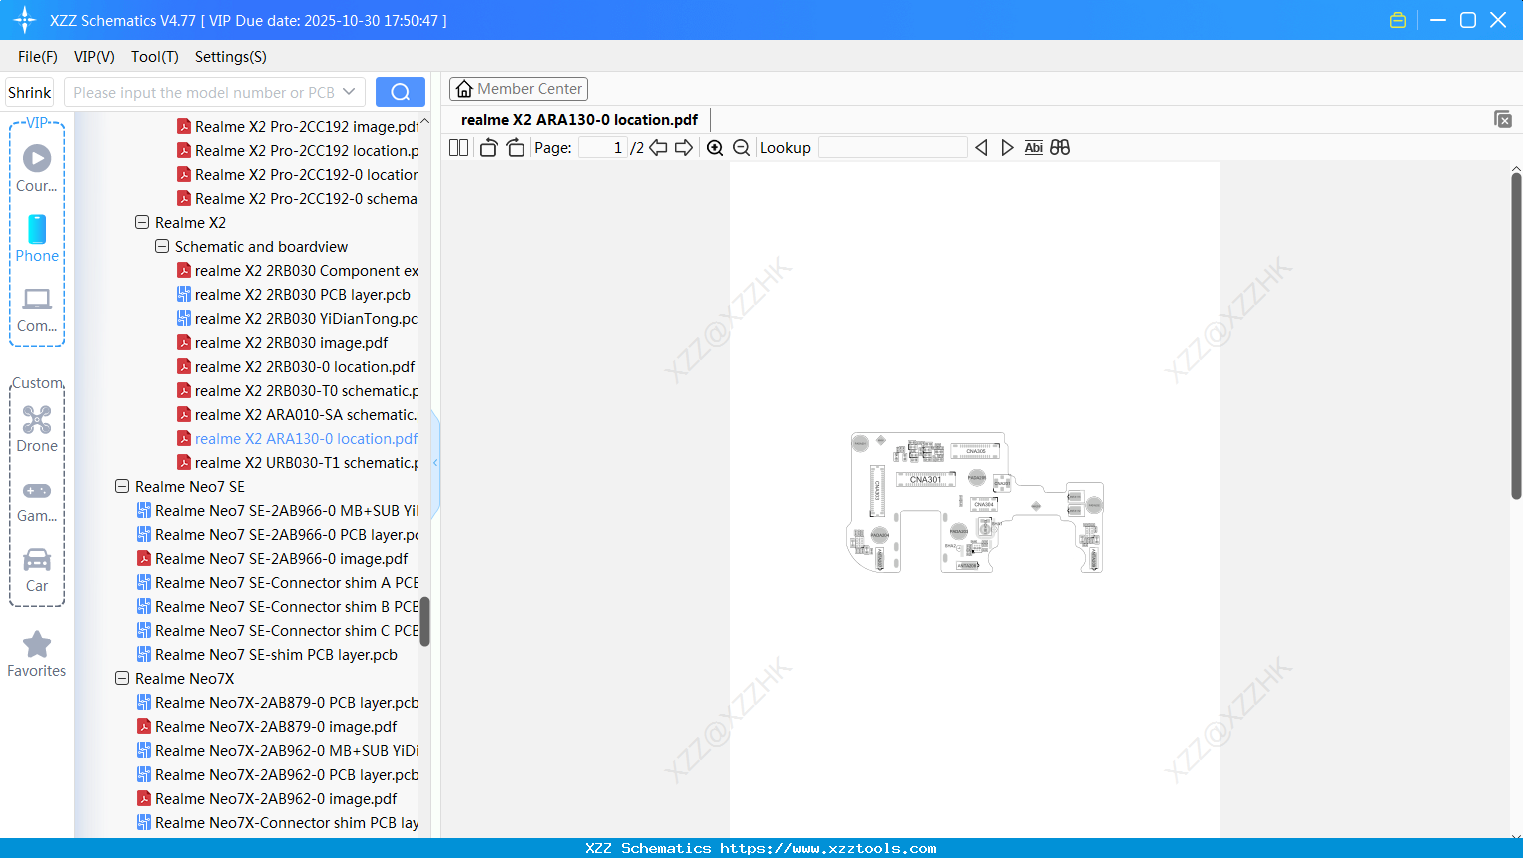Click the XZZ Schematics app logo
Viewport: 1523px width, 858px height.
point(24,20)
